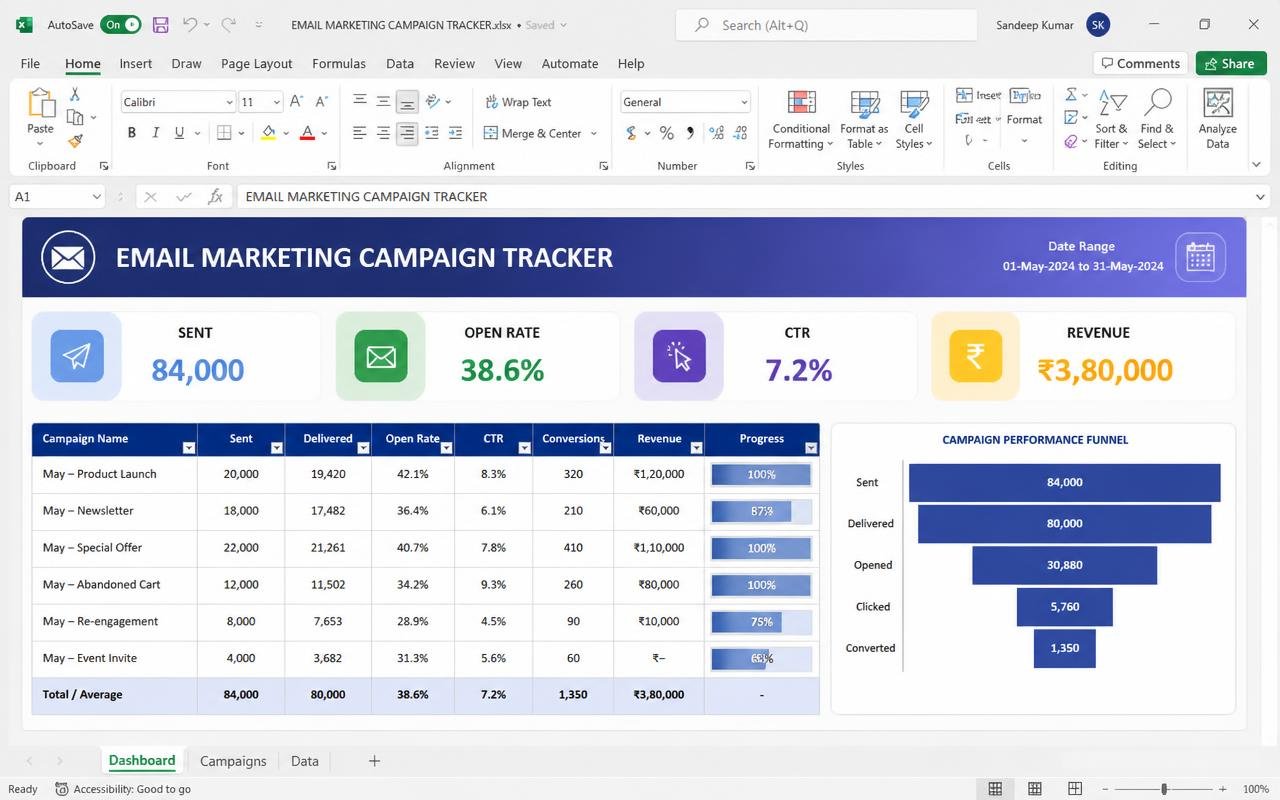Click the Copy icon in Clipboard
This screenshot has height=800, width=1280.
click(x=74, y=118)
